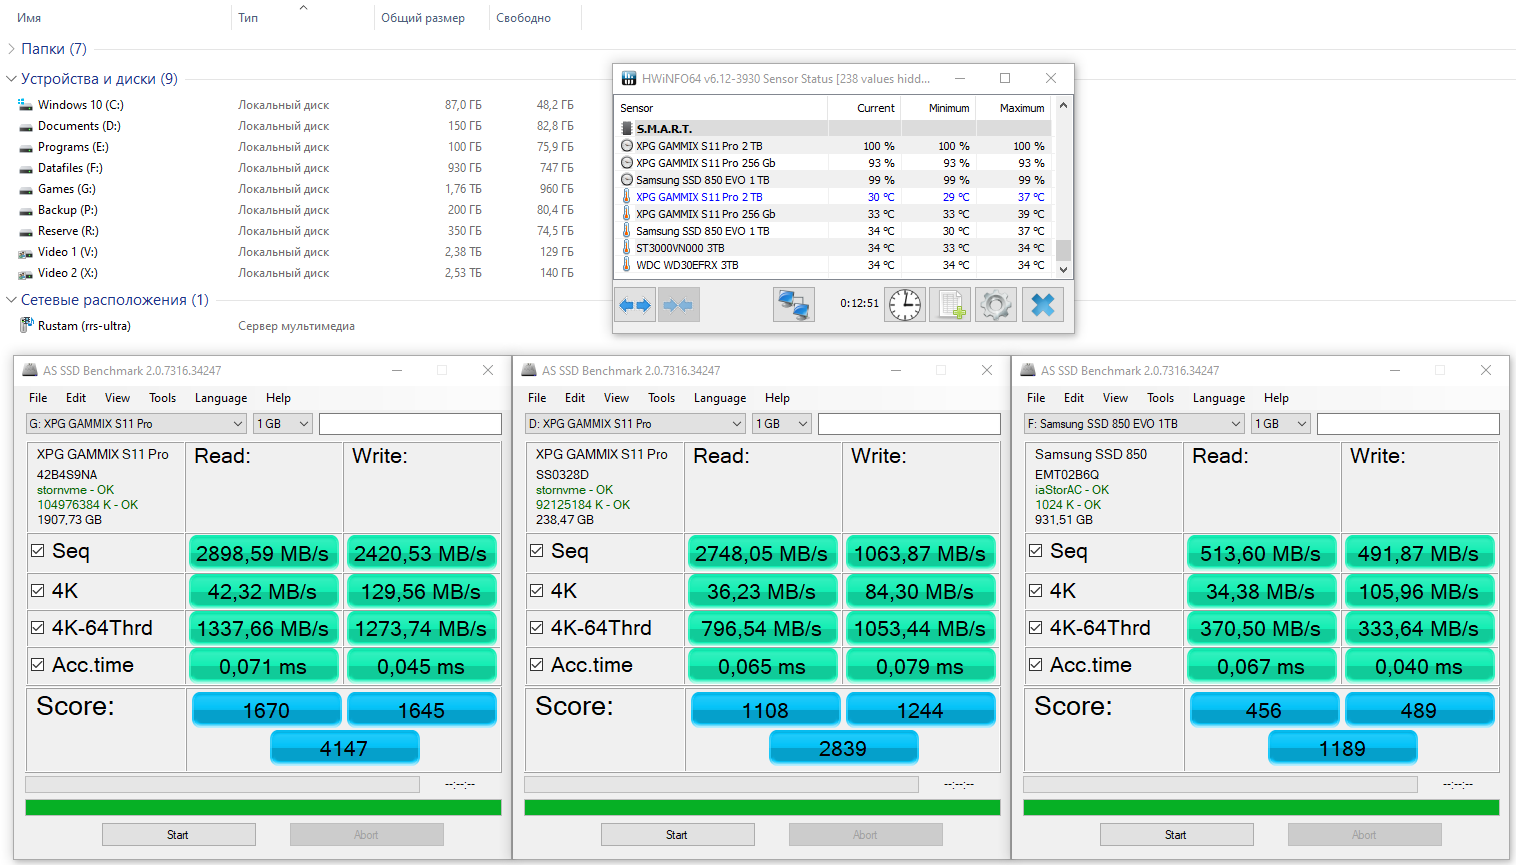Click thermometer icon beside WDC WD30EFRX 3TB

click(x=627, y=265)
